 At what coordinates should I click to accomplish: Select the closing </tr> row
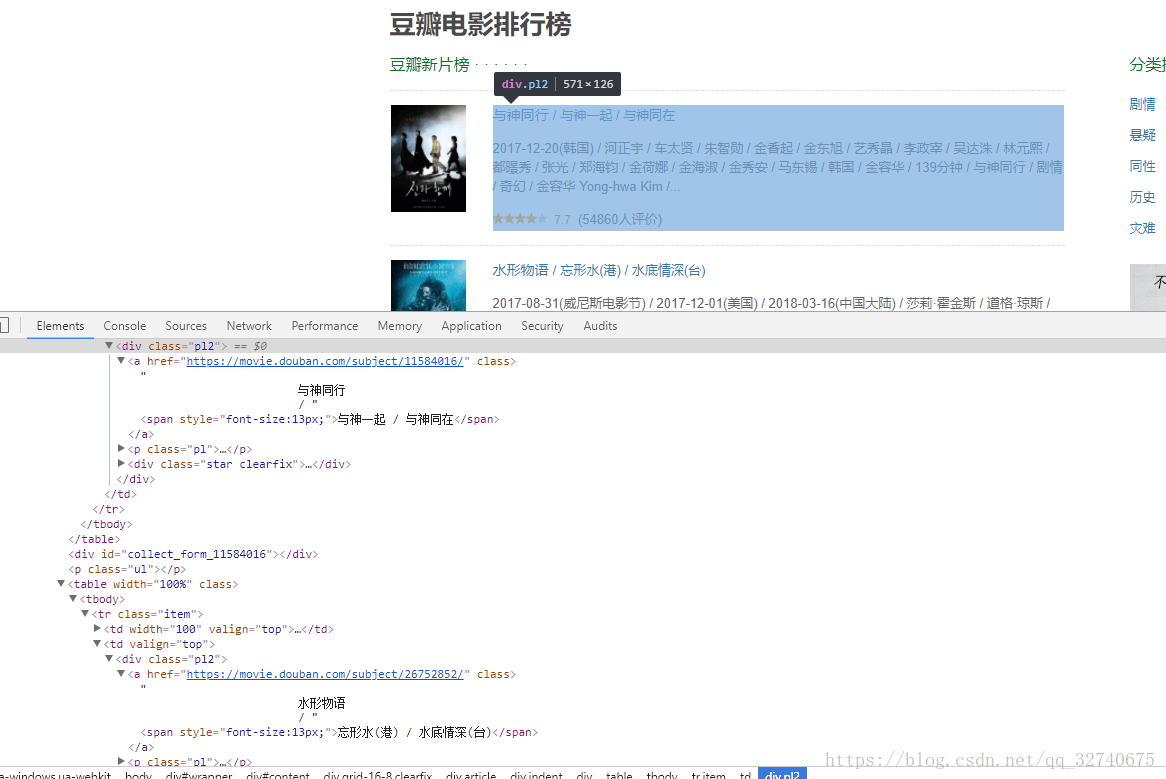(109, 509)
